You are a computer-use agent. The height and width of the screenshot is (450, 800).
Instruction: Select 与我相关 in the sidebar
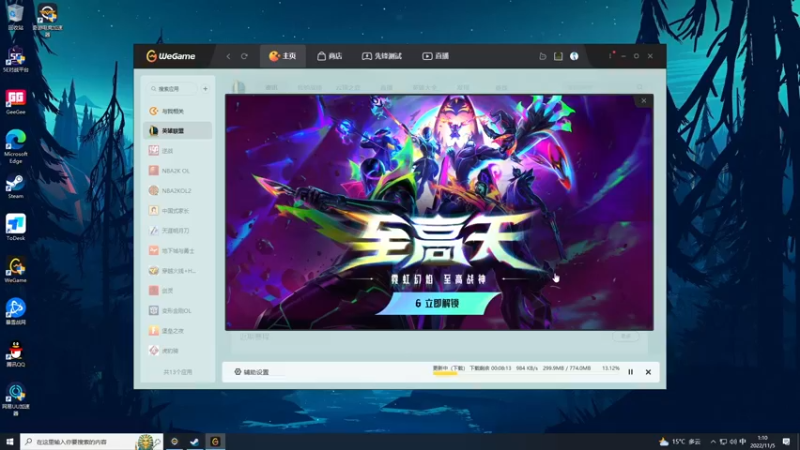point(178,111)
